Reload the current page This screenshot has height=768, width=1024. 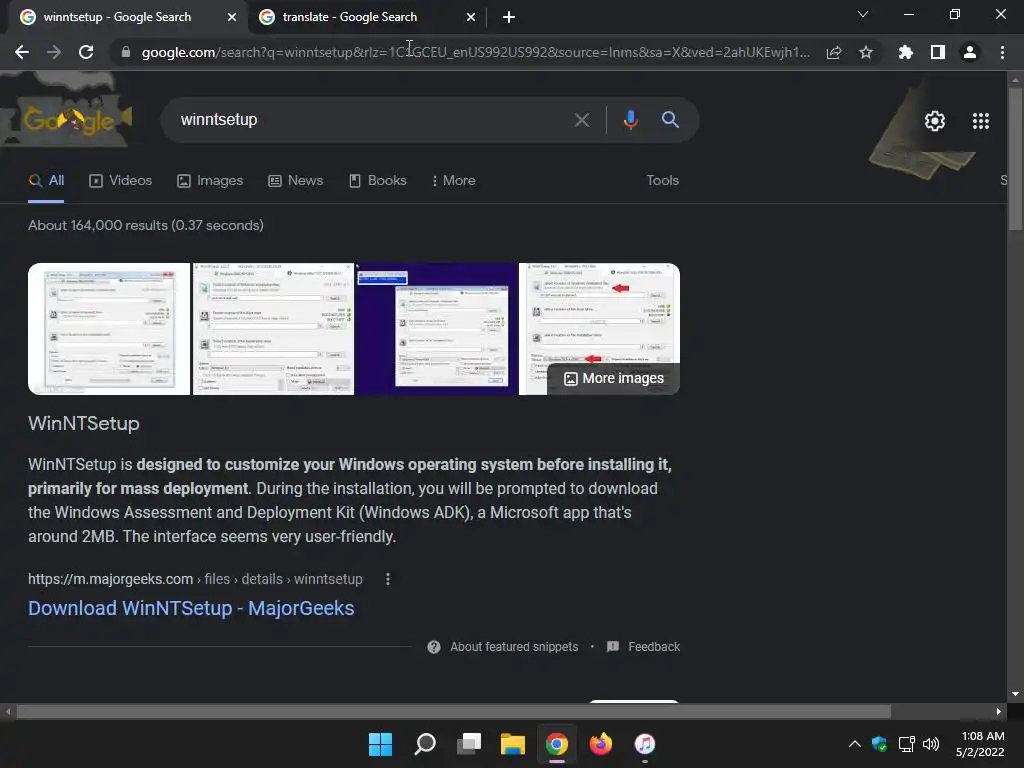click(86, 52)
